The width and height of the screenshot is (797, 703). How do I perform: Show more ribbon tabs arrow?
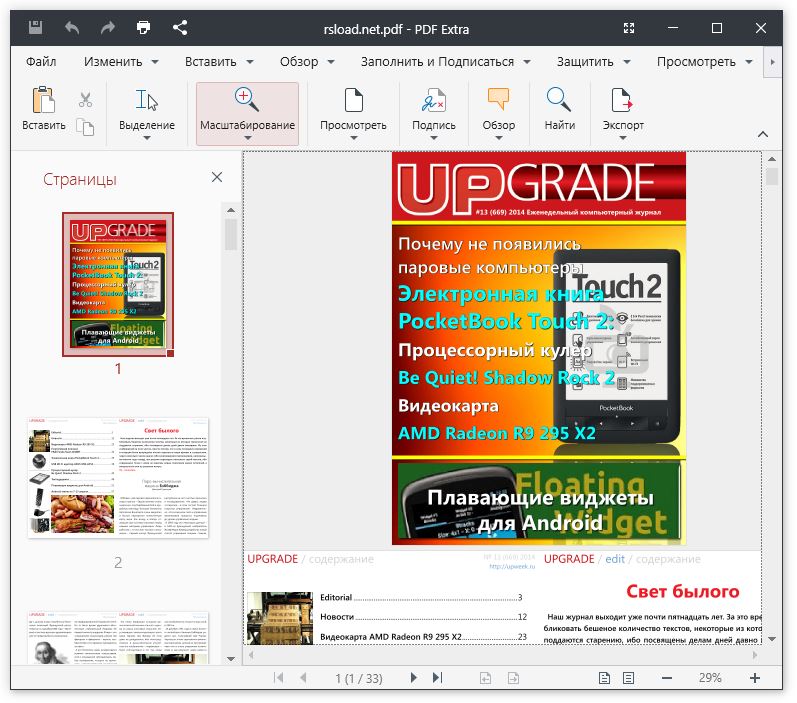[x=773, y=62]
